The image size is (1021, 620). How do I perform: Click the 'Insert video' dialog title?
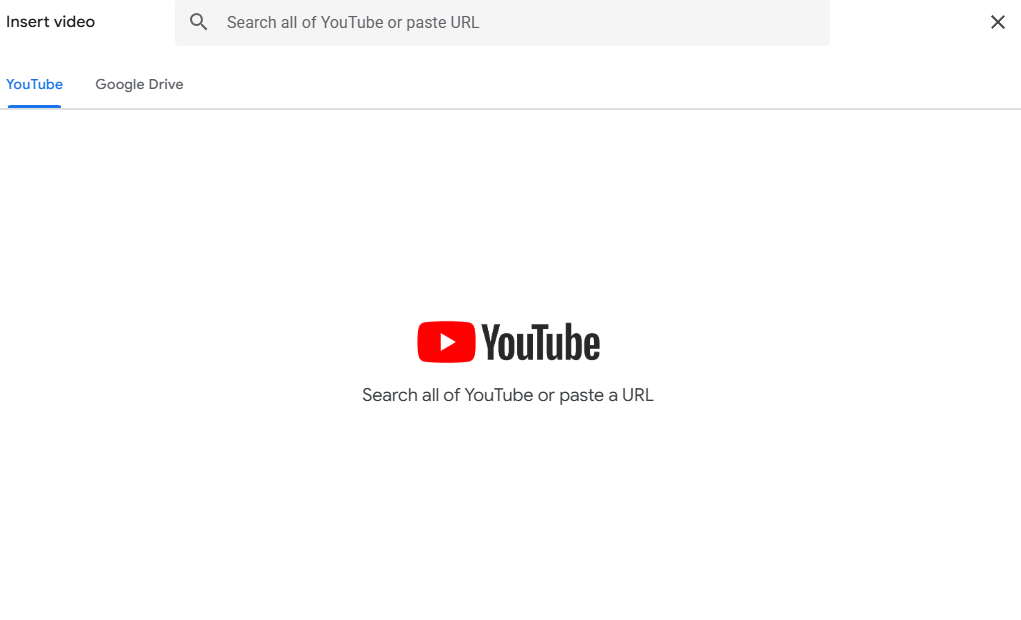pyautogui.click(x=50, y=22)
